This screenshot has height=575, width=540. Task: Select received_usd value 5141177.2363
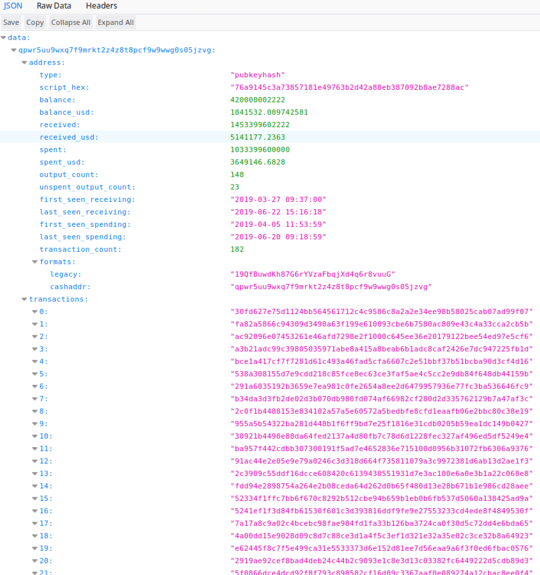[258, 137]
